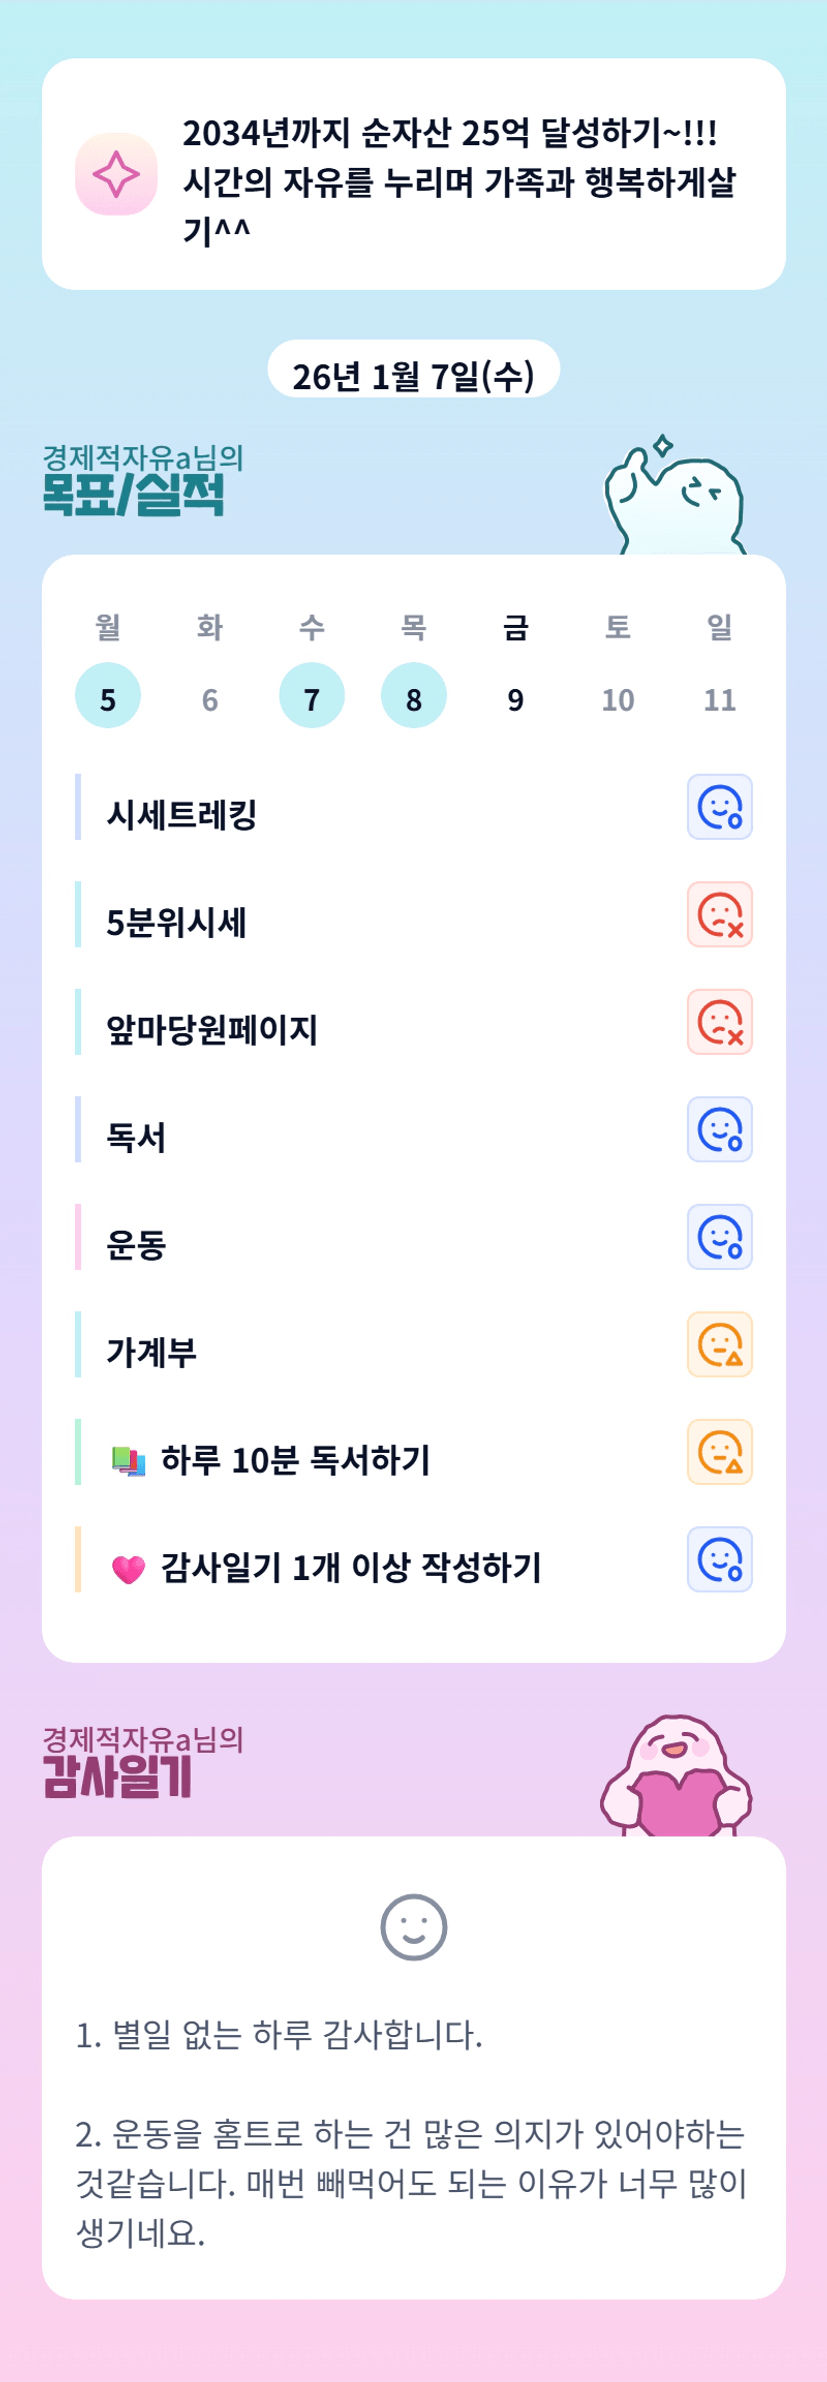The height and width of the screenshot is (2382, 827).
Task: Click the pink mascot holding a heart
Action: pyautogui.click(x=676, y=1778)
